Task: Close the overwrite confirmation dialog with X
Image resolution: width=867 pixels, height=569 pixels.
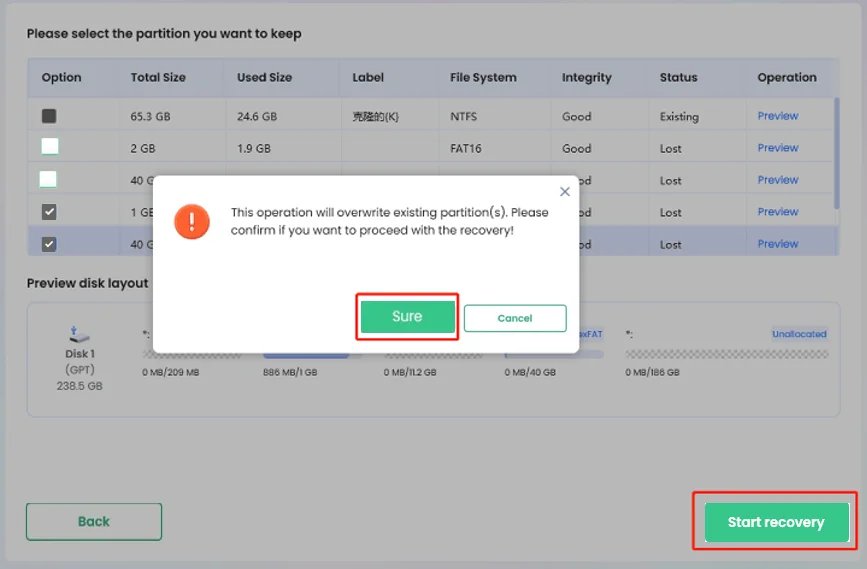Action: (565, 192)
